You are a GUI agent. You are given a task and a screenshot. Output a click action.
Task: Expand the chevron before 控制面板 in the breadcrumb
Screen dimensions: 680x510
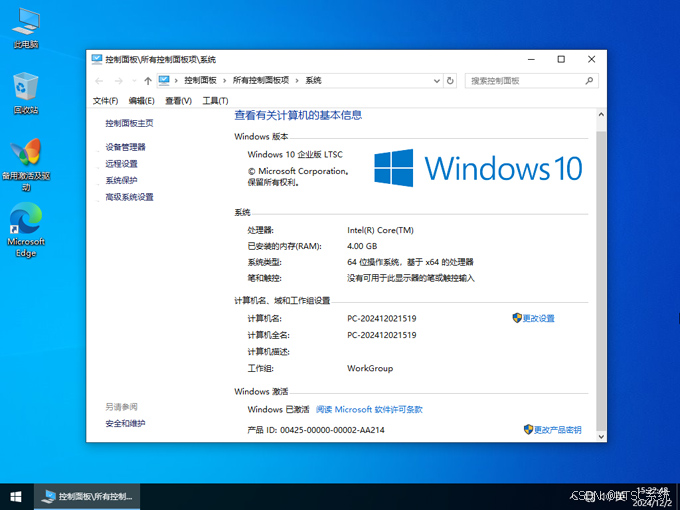coord(176,81)
